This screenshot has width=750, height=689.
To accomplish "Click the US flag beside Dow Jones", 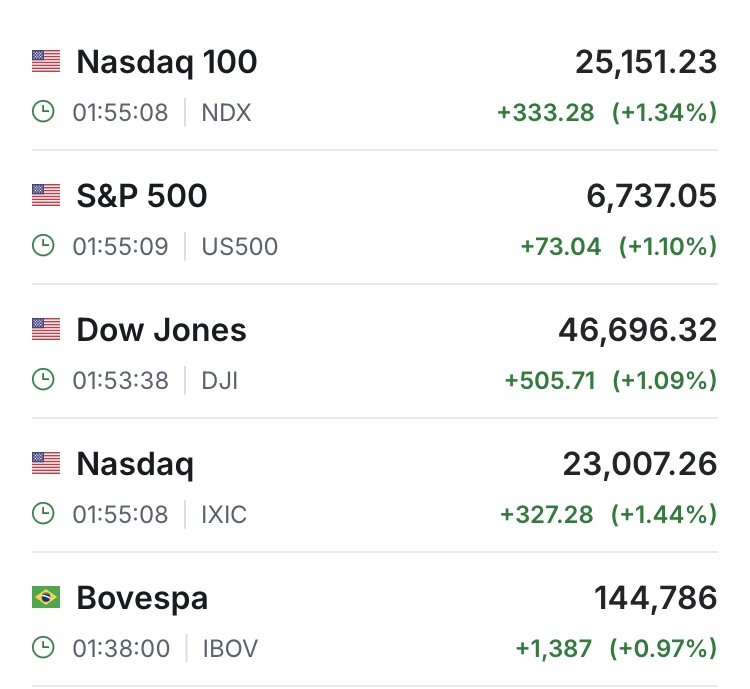I will pyautogui.click(x=46, y=330).
